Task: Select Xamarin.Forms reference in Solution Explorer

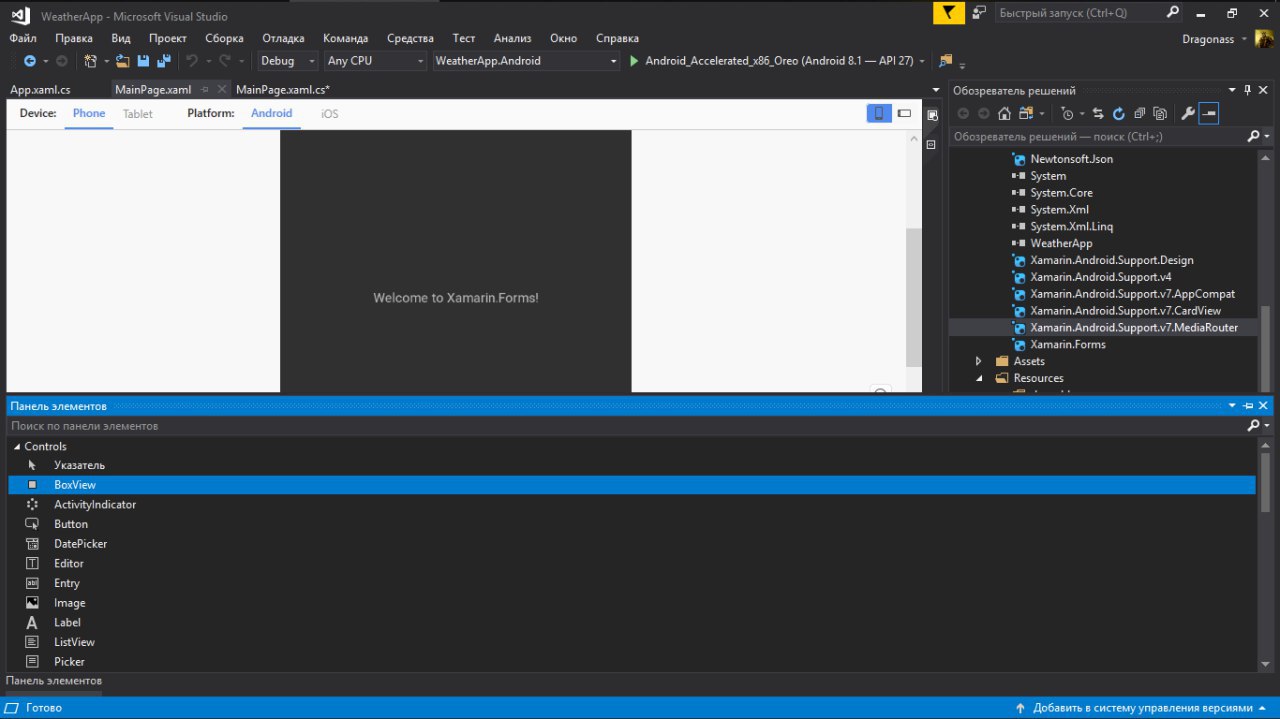Action: (x=1068, y=344)
